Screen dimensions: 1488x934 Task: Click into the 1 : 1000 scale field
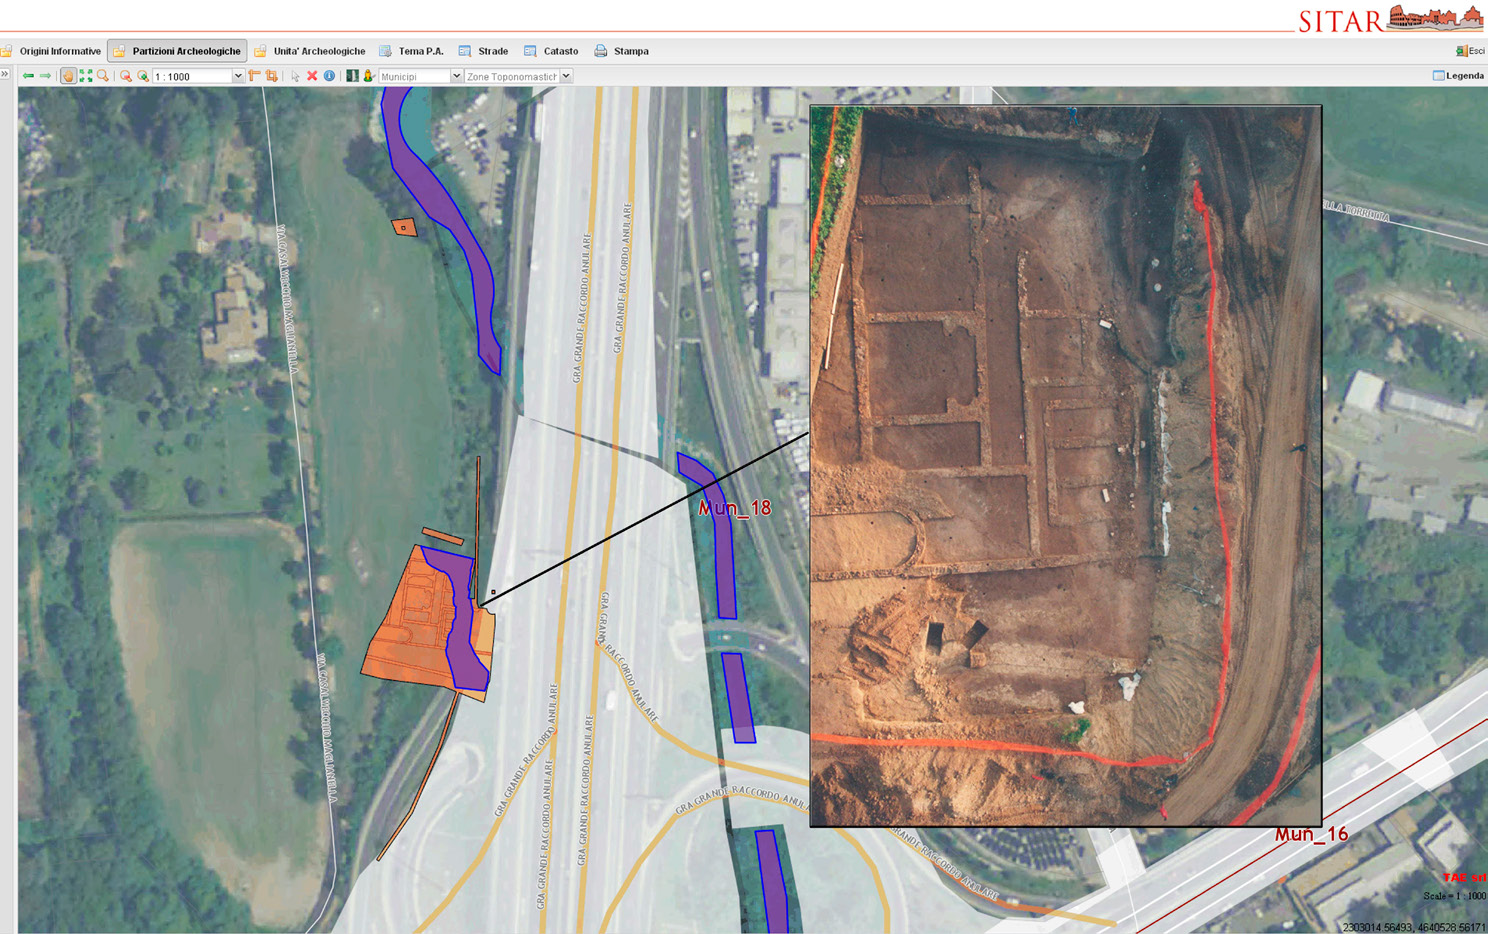coord(193,76)
